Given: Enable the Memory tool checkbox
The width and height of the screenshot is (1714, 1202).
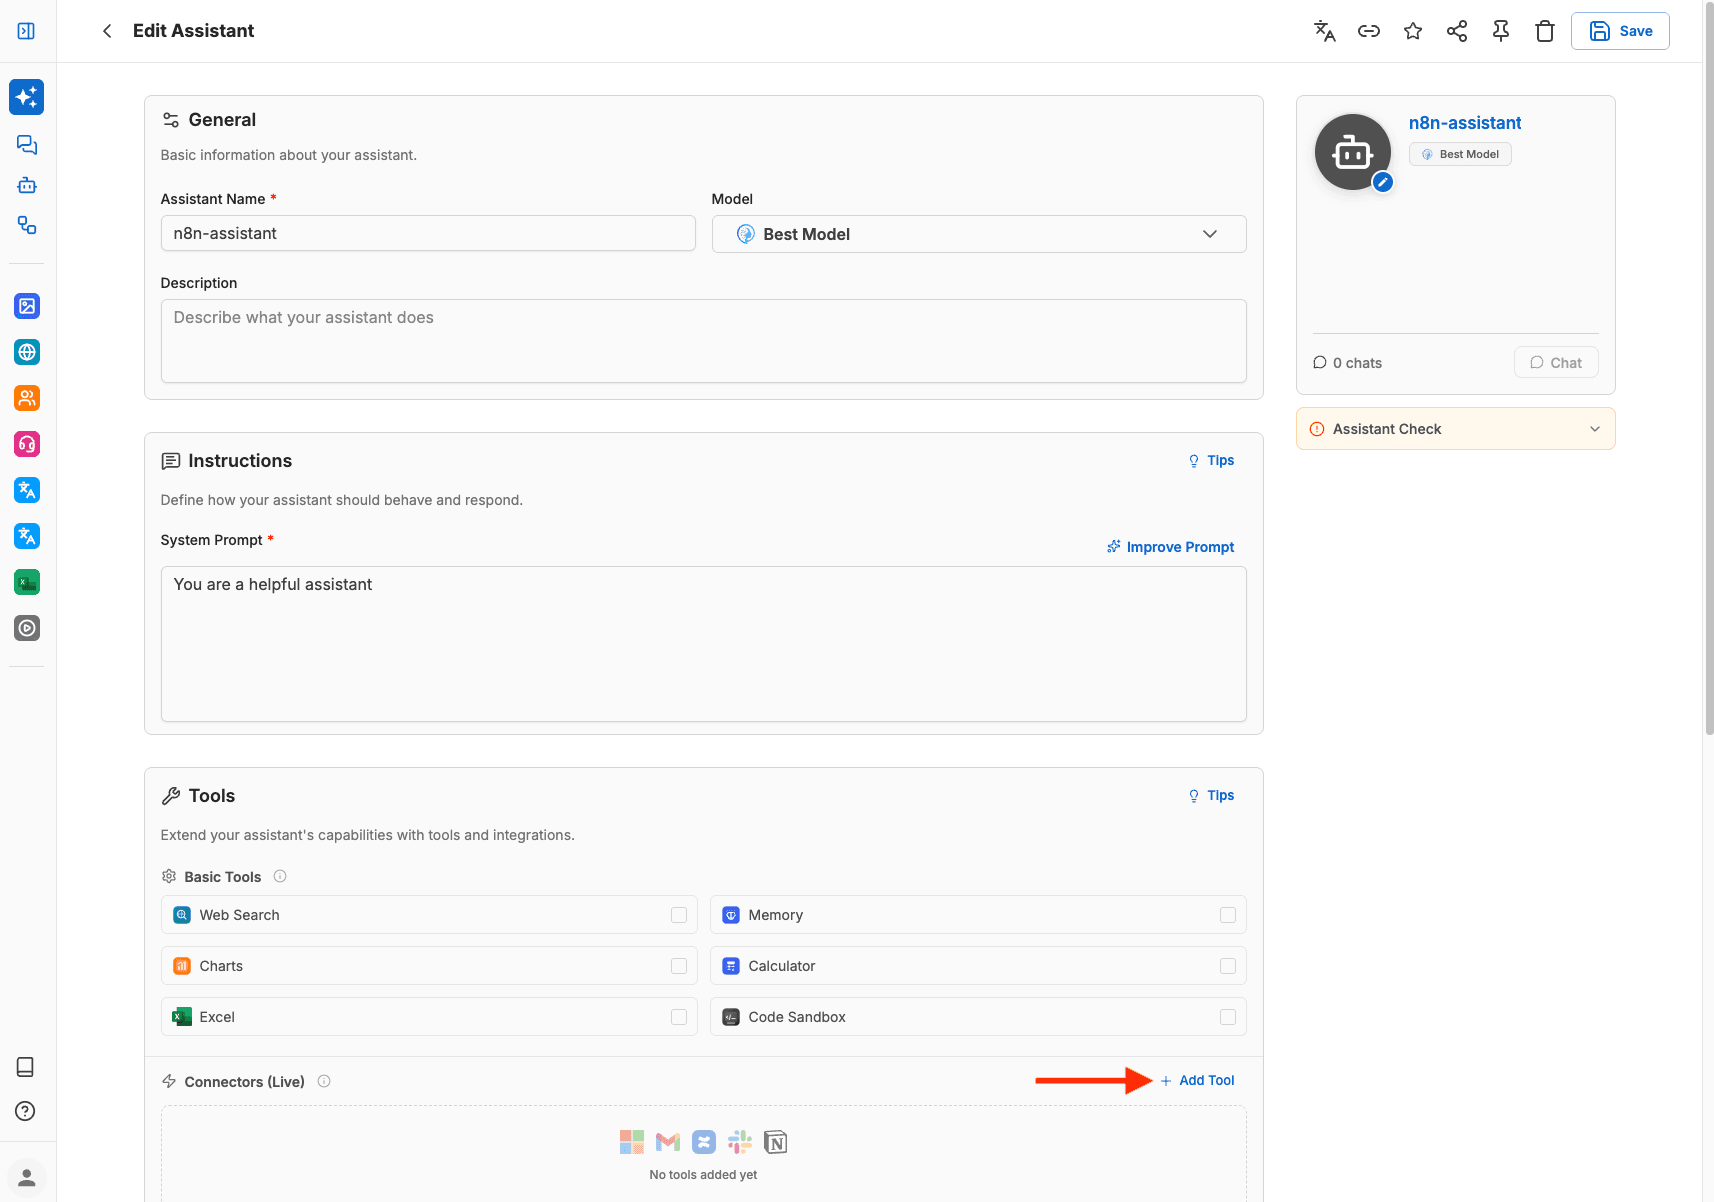Looking at the screenshot, I should pos(1227,915).
